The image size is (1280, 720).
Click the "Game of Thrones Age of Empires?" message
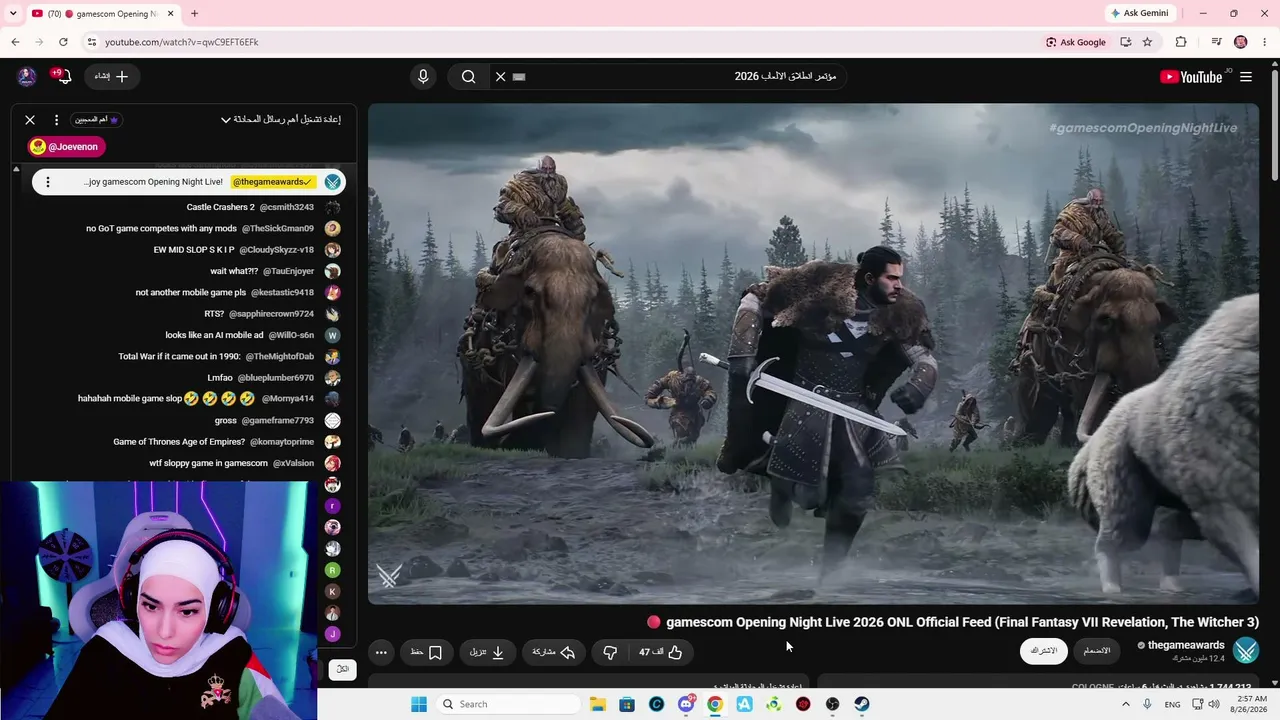click(179, 442)
